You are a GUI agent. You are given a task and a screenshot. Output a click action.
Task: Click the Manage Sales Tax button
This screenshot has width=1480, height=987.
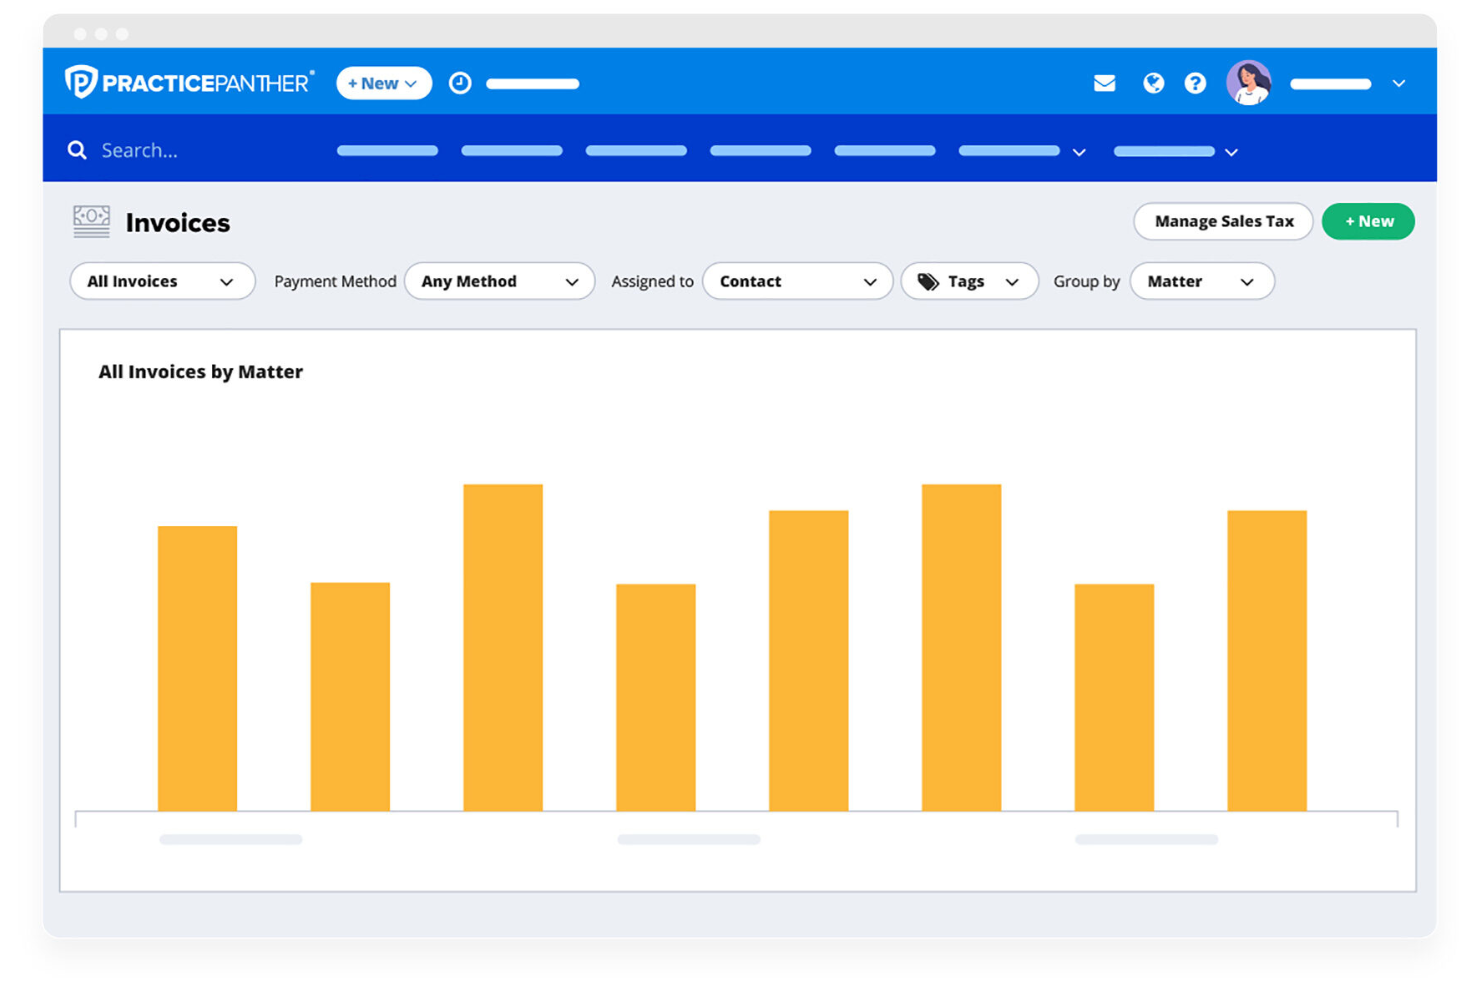click(x=1223, y=221)
